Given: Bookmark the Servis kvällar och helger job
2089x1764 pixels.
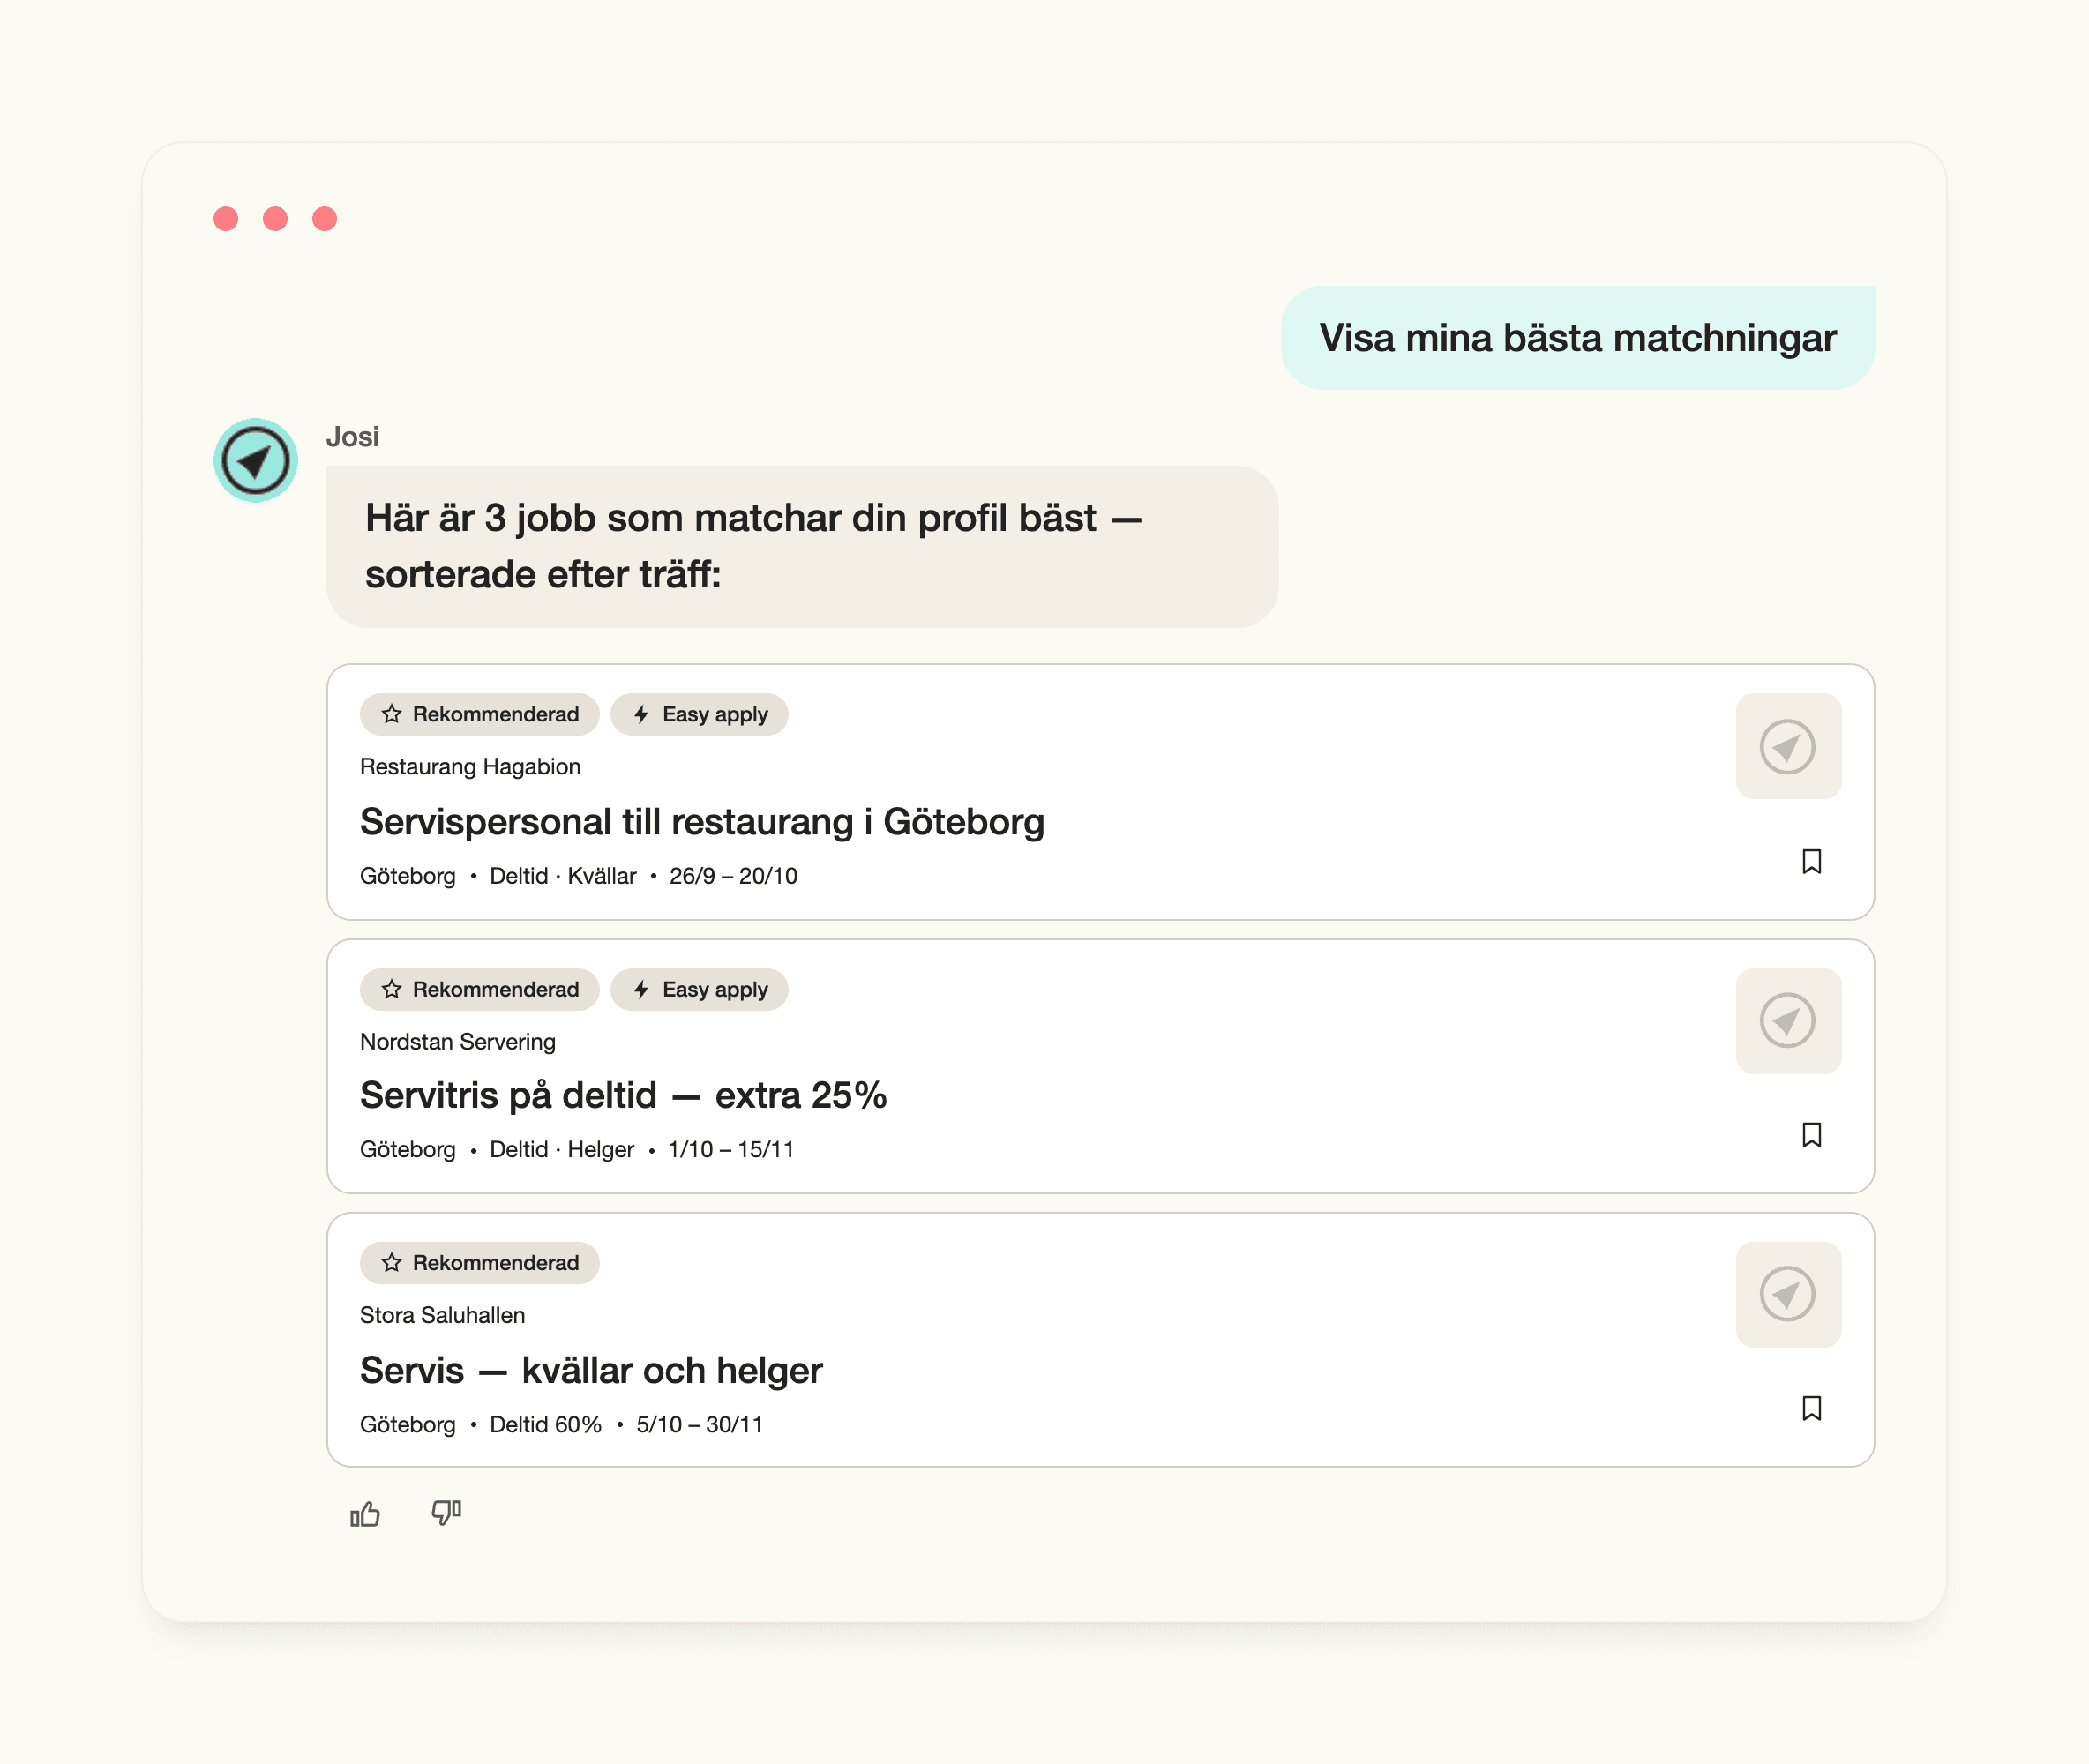Looking at the screenshot, I should (x=1811, y=1408).
